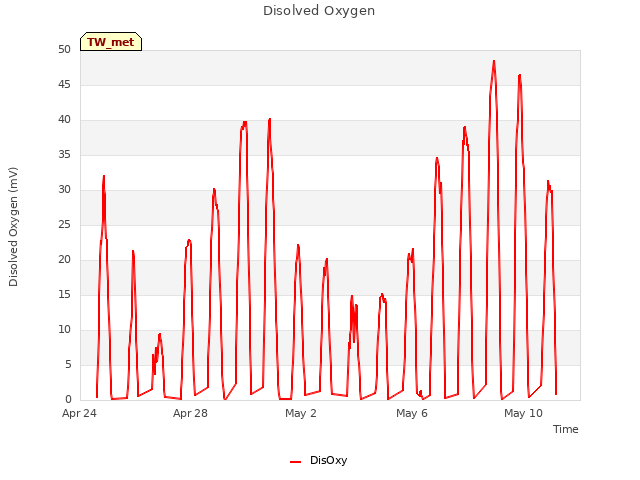Select the Apr 24 x-axis label

coord(79,413)
